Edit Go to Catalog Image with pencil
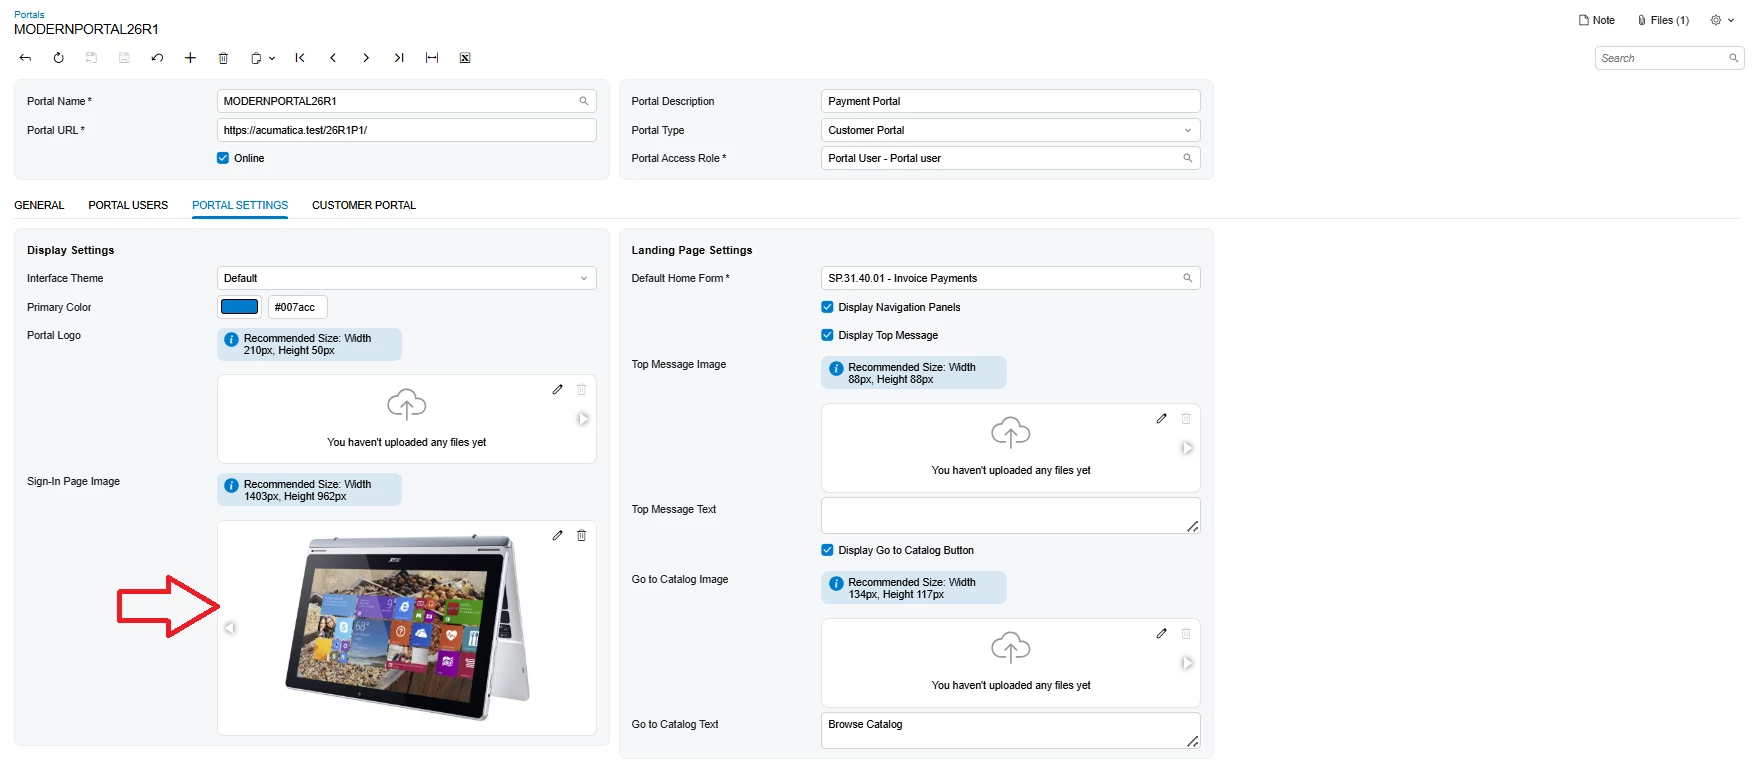The image size is (1753, 765). (x=1161, y=633)
